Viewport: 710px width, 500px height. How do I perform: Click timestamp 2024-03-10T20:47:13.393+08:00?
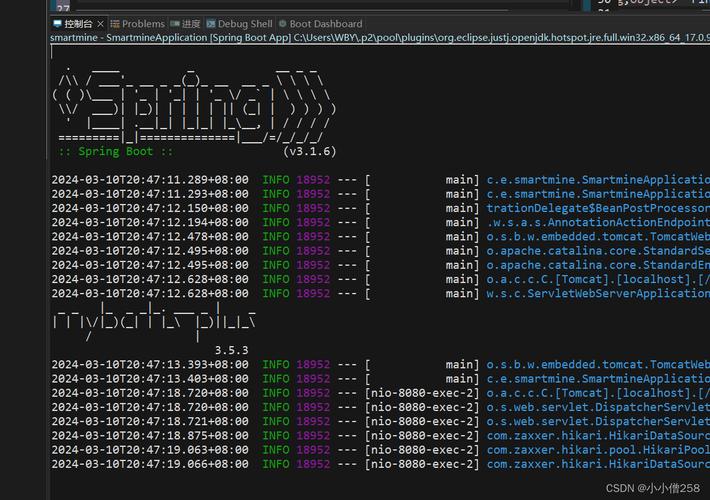coord(150,365)
